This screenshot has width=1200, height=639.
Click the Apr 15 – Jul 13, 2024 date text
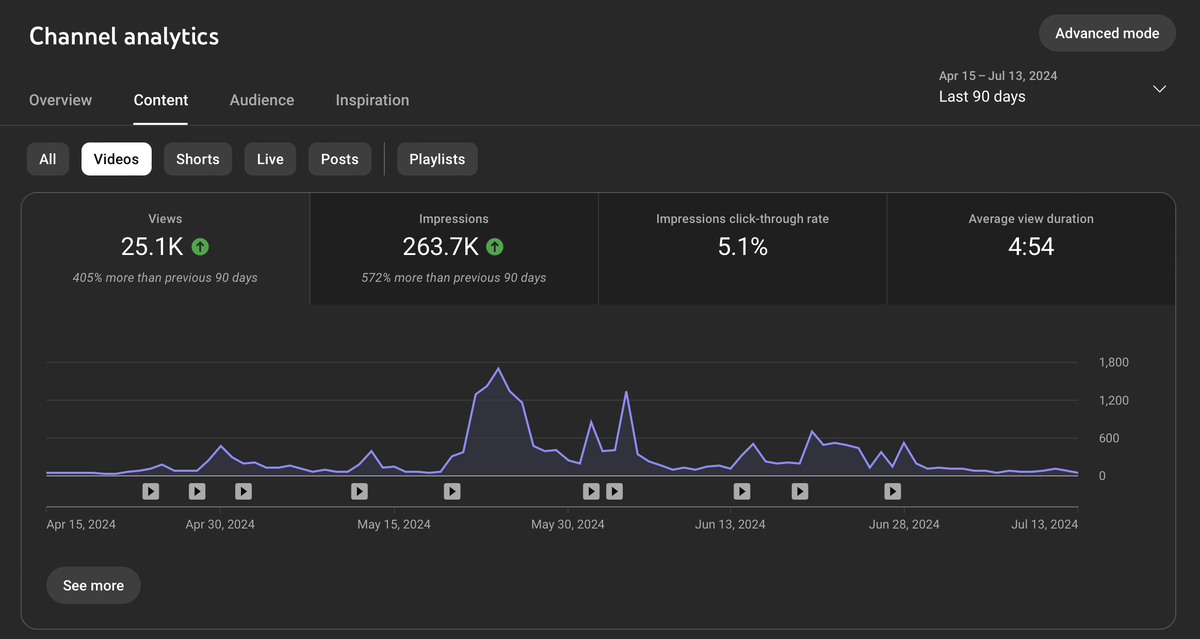[998, 76]
